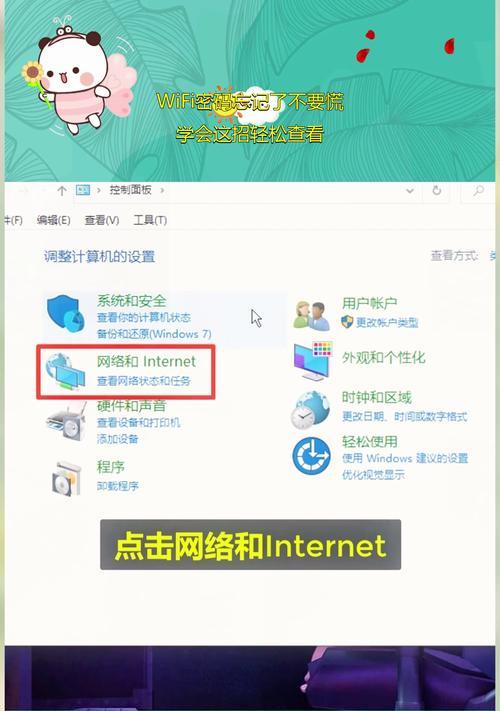Click the 轻松使用 blue circle icon
500x711 pixels.
[x=311, y=456]
